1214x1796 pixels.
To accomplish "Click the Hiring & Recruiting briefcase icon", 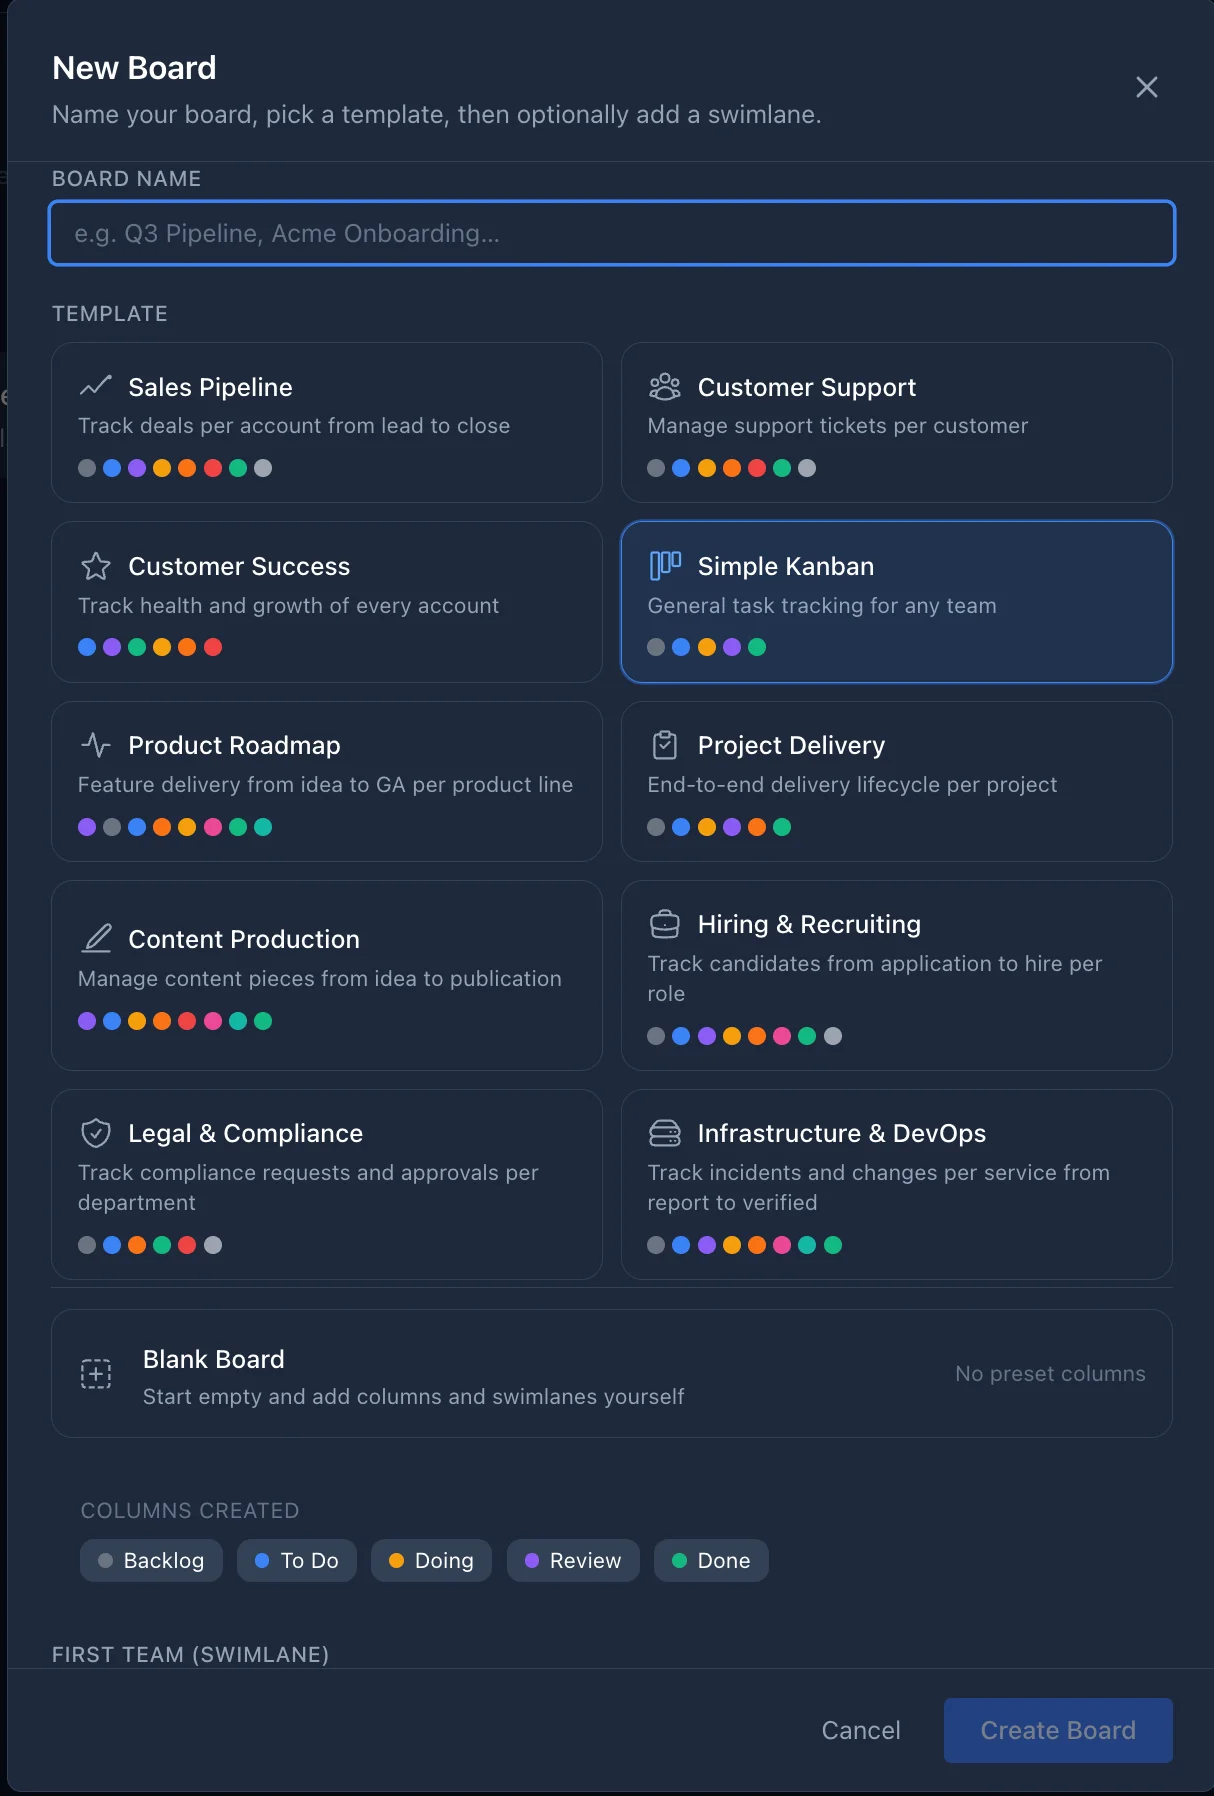I will point(665,923).
